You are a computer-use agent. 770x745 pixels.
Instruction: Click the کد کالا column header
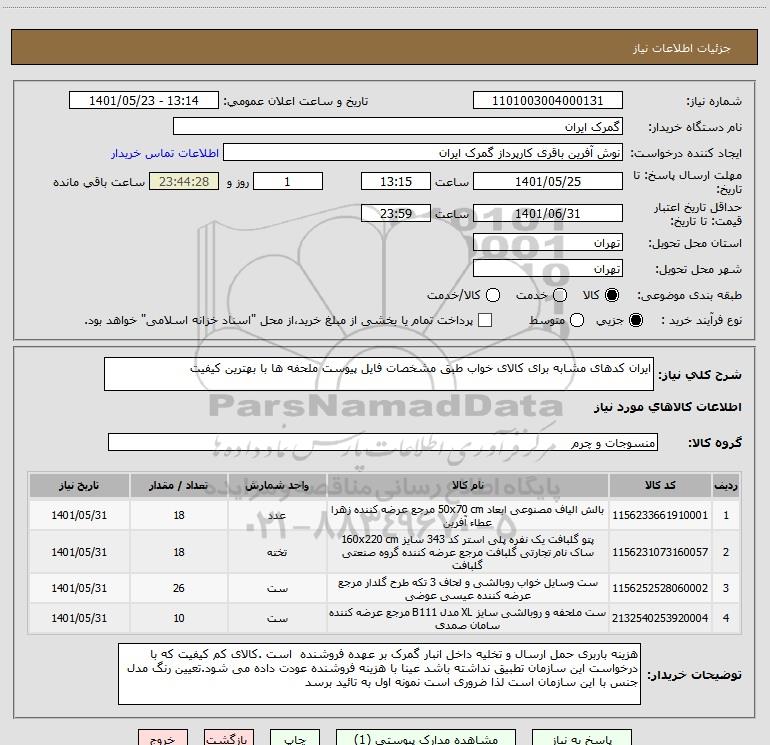(660, 485)
